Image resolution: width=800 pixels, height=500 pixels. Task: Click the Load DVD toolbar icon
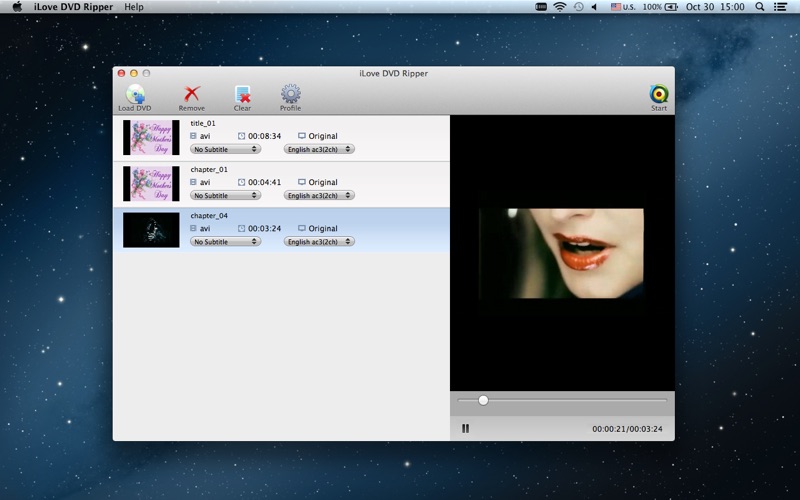134,95
